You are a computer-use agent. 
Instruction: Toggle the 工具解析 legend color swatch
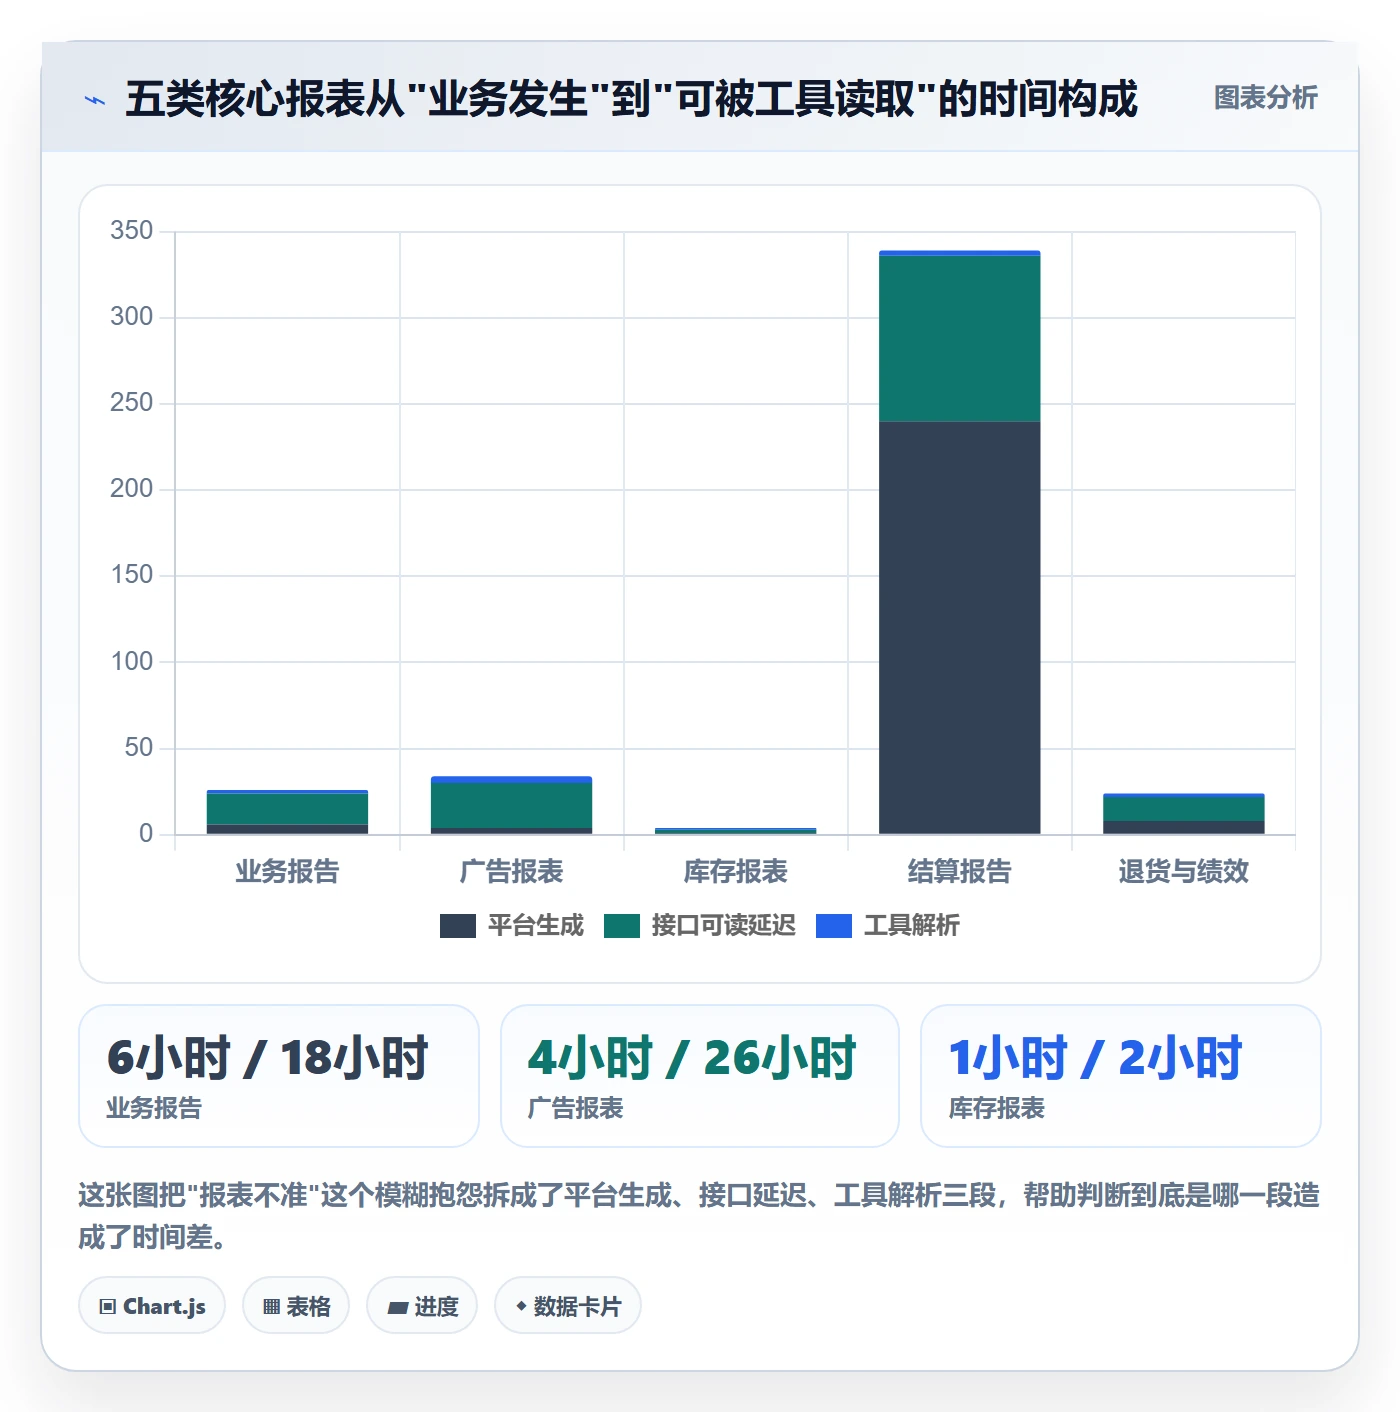[833, 926]
